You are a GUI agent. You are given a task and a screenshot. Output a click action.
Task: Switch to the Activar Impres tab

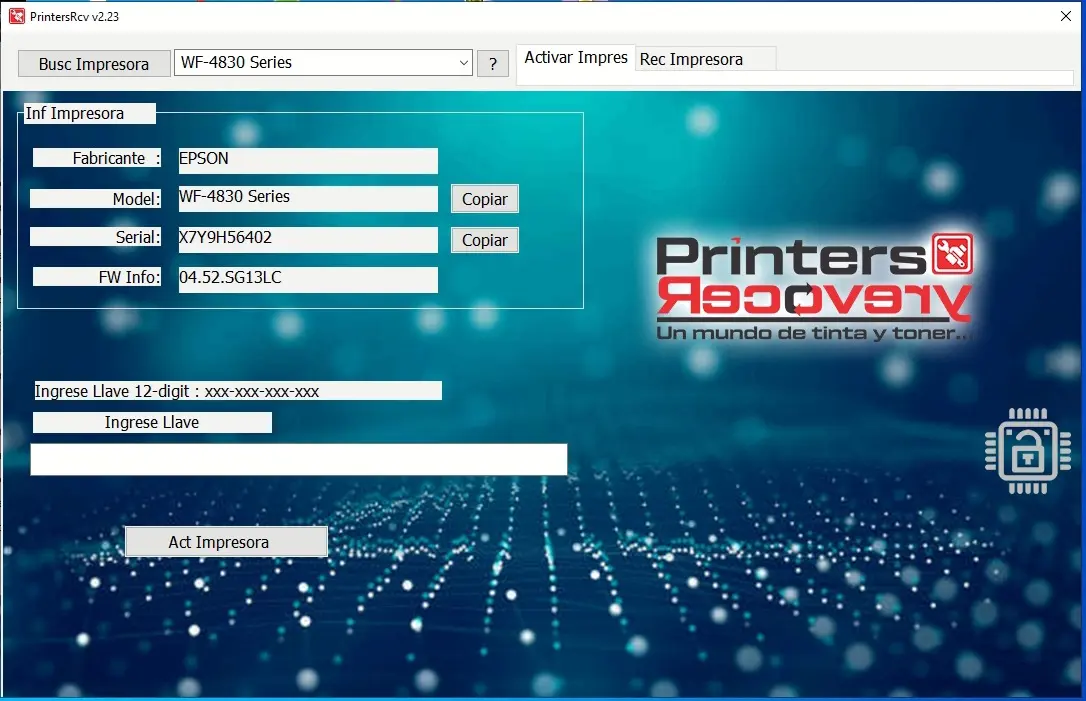[576, 58]
